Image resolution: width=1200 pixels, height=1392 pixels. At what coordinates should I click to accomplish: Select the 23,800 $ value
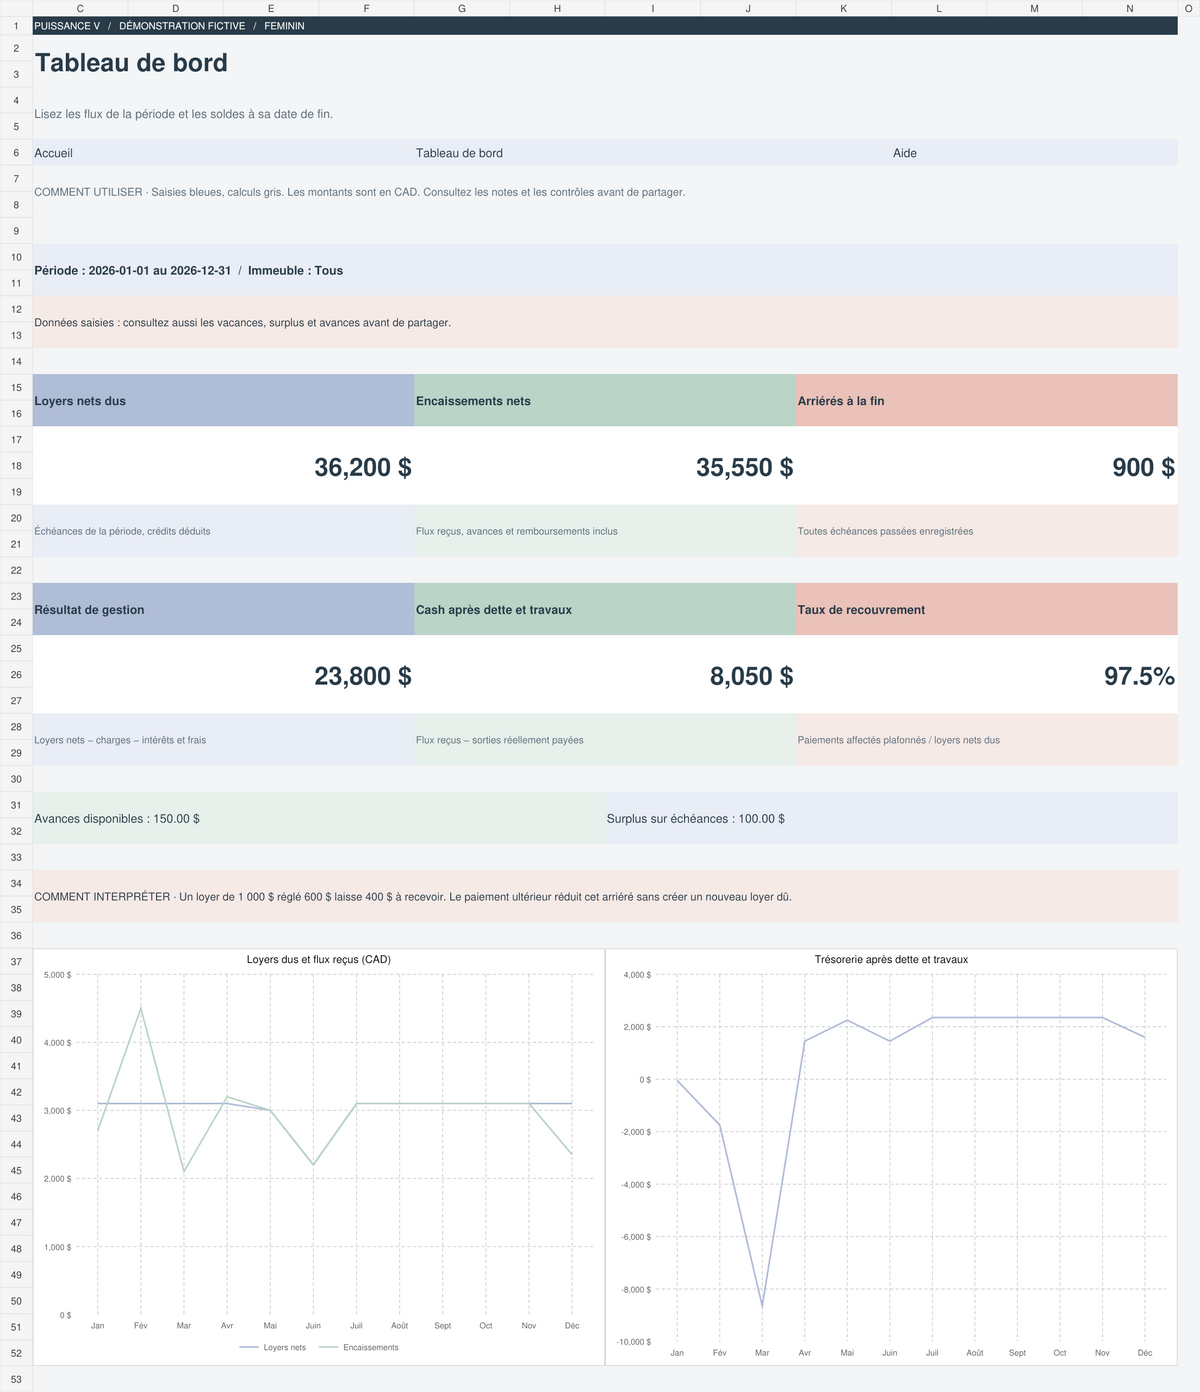[x=363, y=676]
